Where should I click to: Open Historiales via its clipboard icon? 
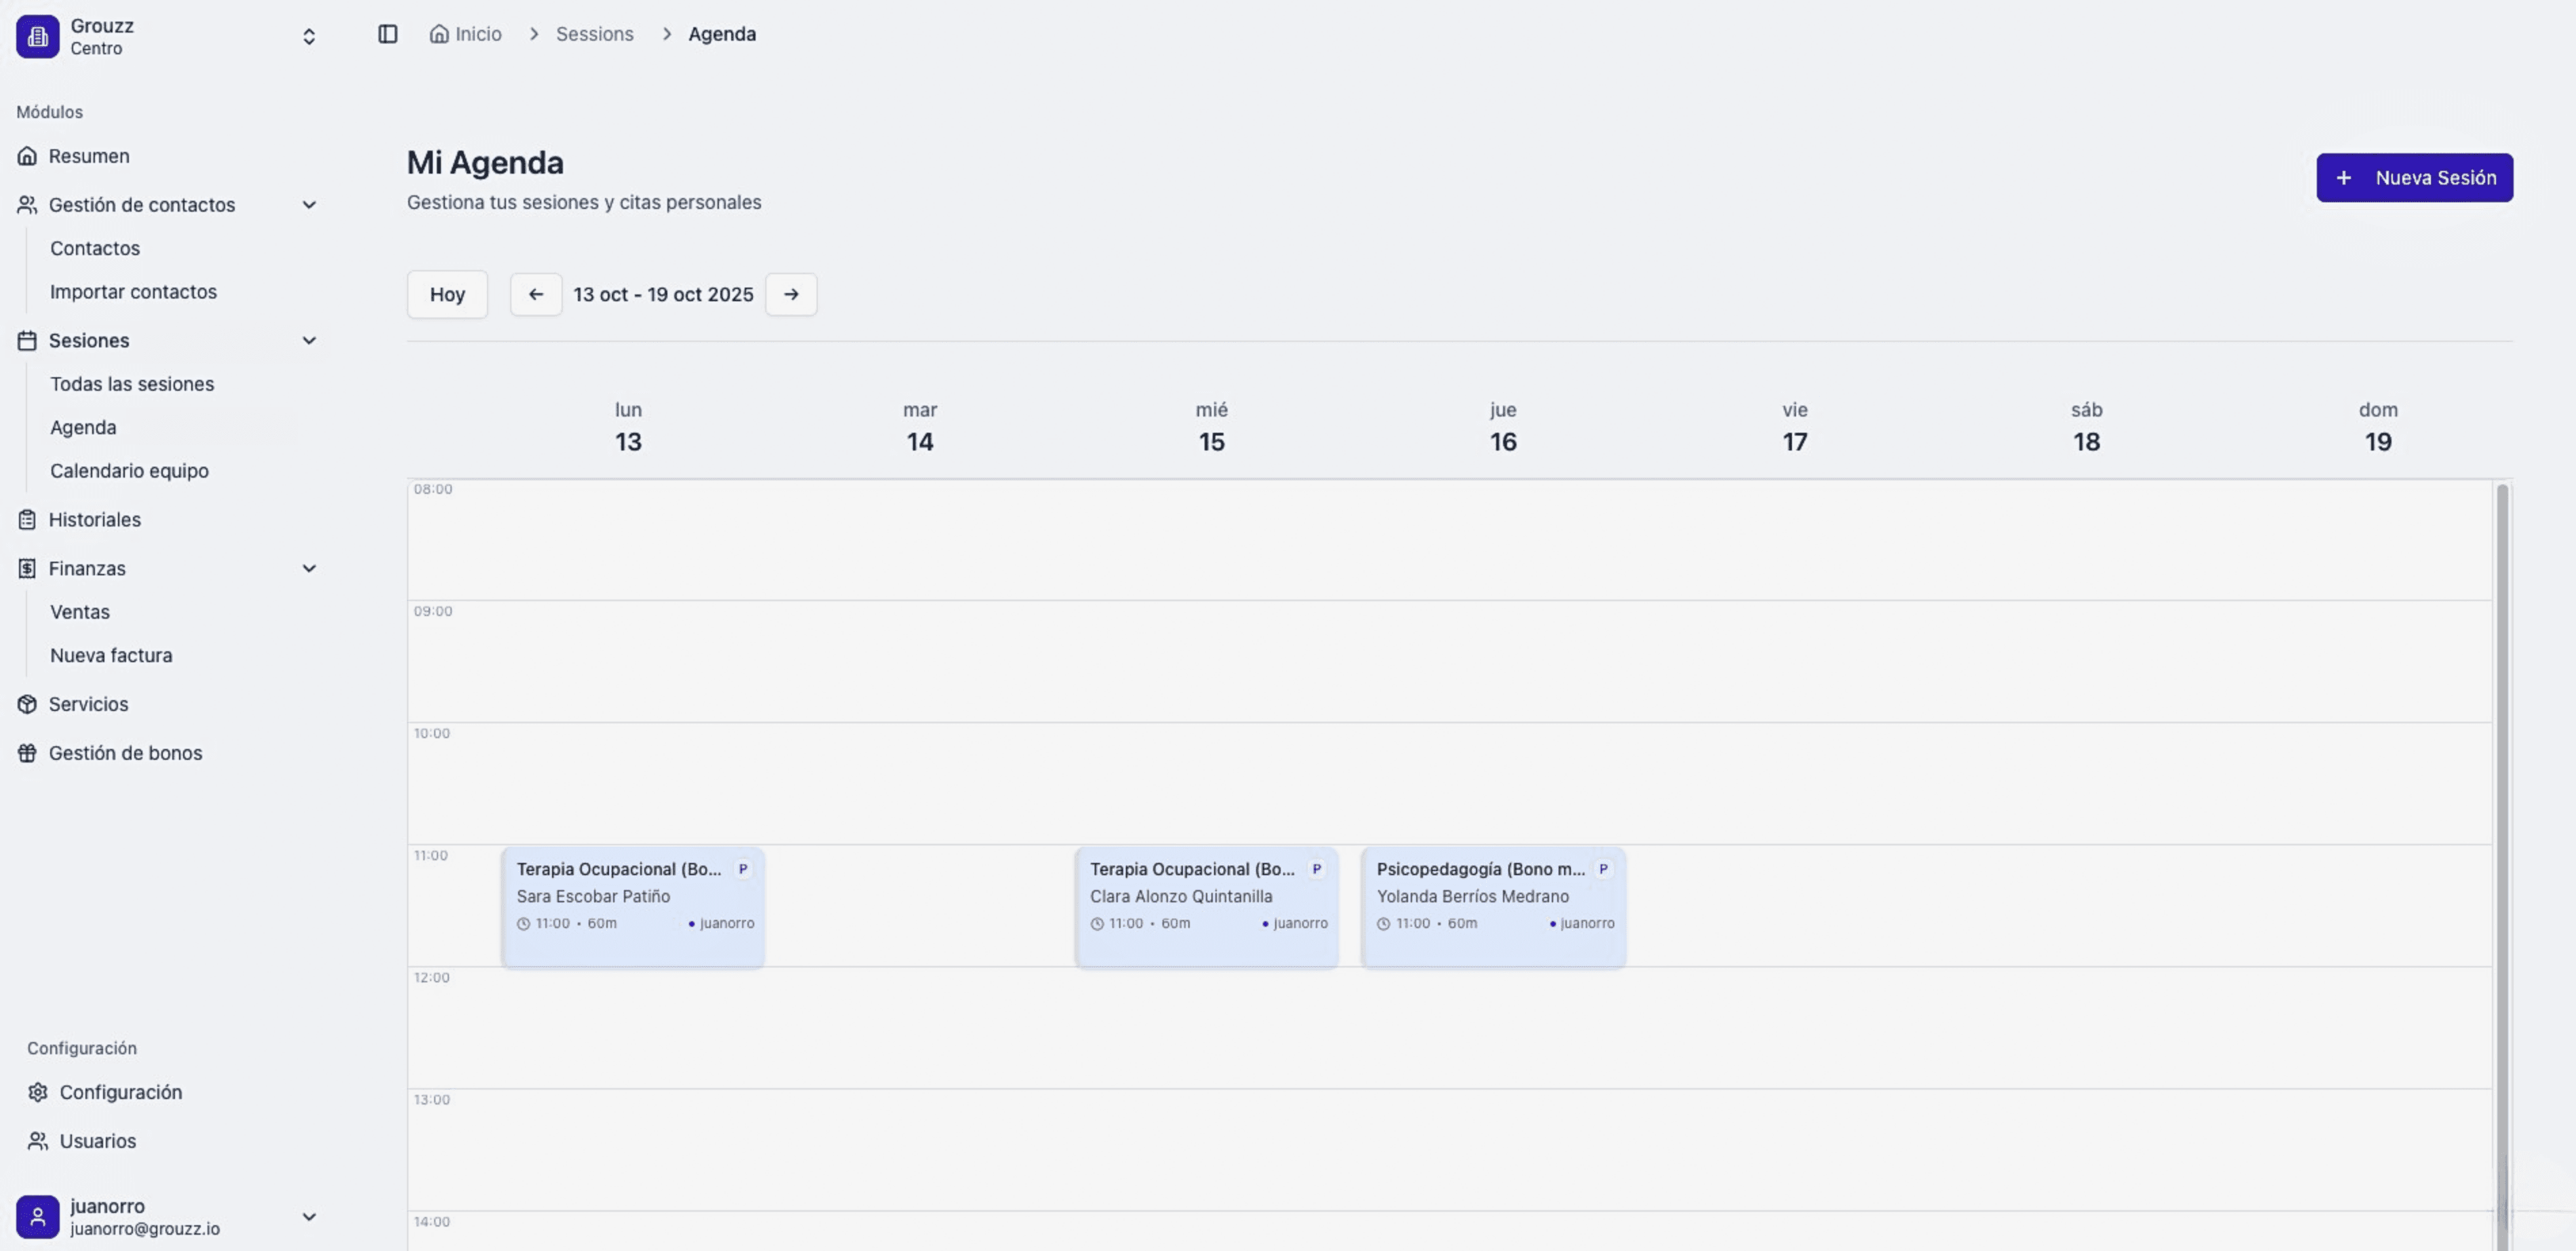tap(26, 519)
